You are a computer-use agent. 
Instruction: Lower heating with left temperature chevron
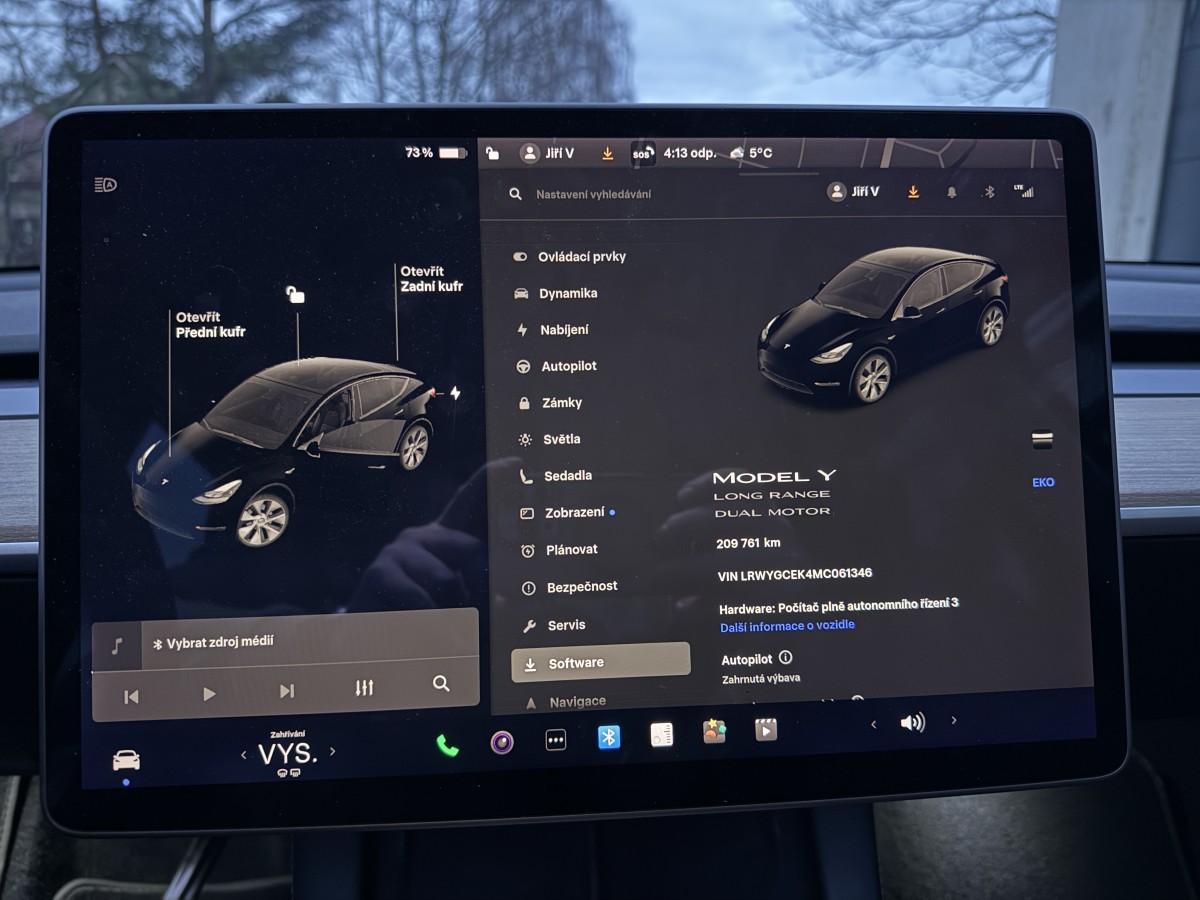click(244, 754)
